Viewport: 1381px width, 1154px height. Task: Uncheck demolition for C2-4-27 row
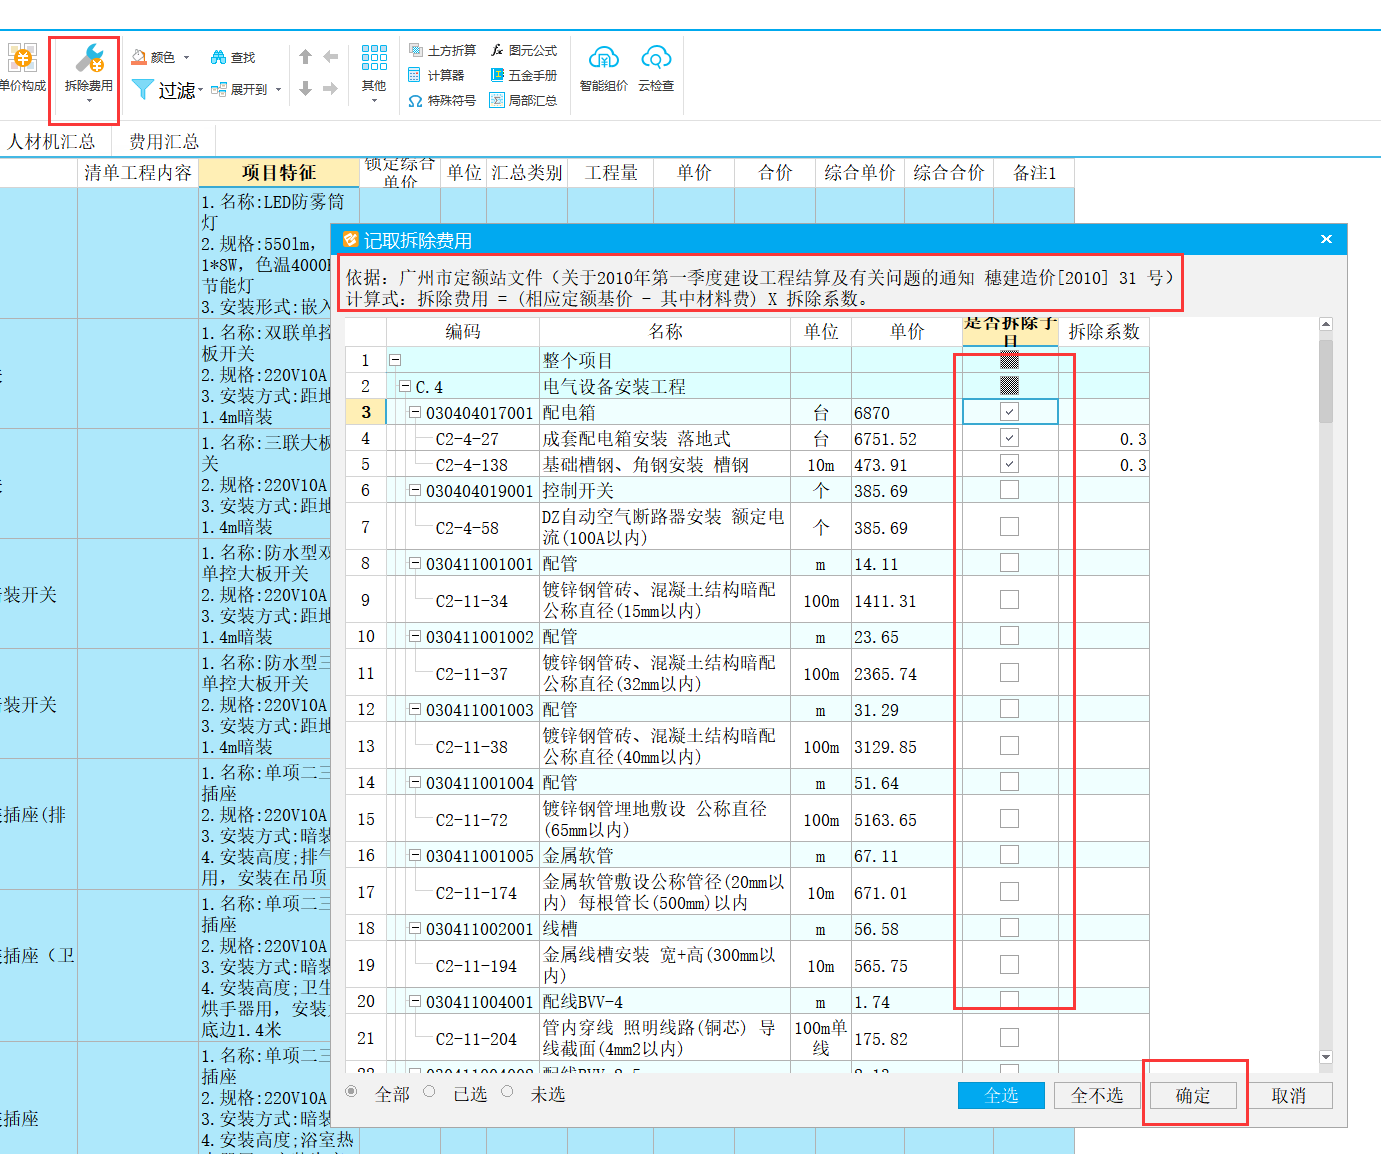point(1010,438)
